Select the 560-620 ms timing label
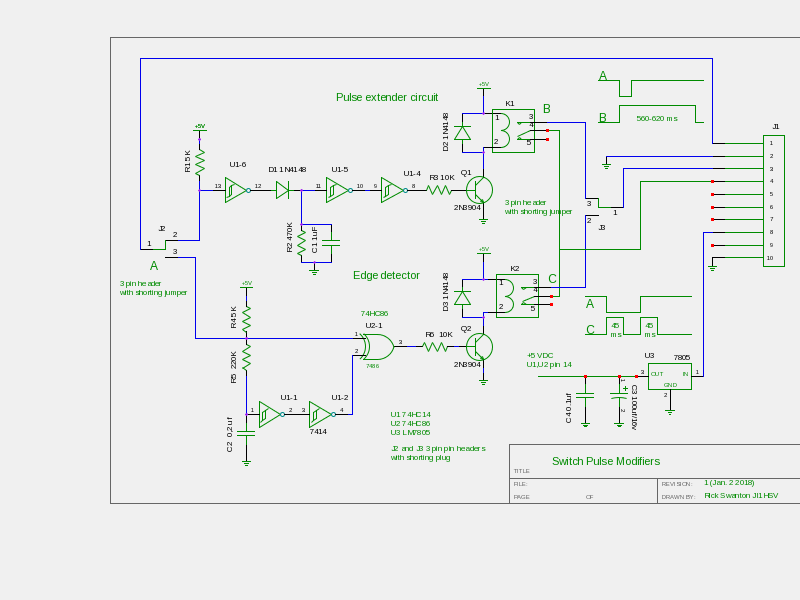 pos(657,119)
